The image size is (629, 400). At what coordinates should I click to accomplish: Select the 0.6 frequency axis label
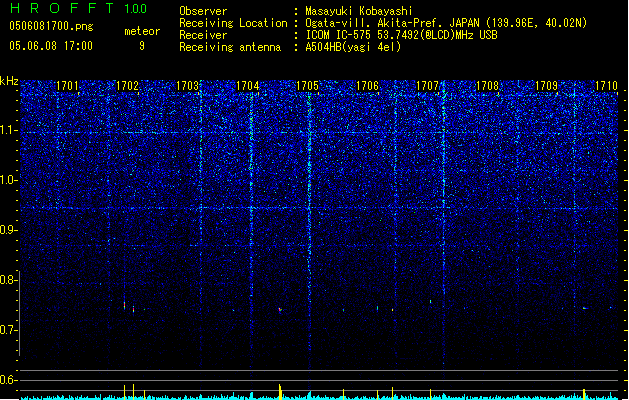(x=8, y=380)
